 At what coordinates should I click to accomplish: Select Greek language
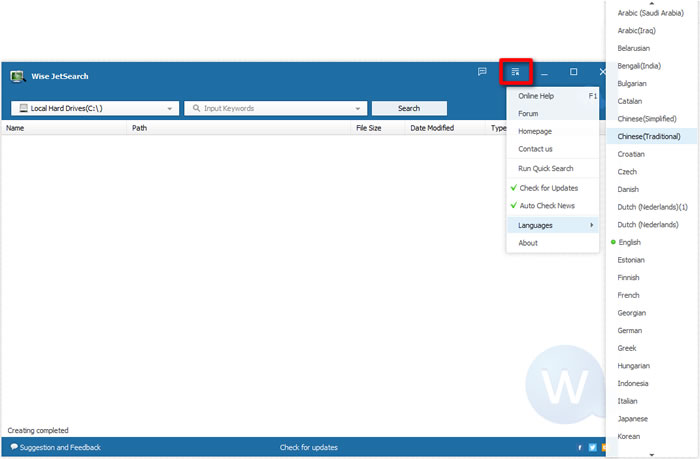[652, 348]
